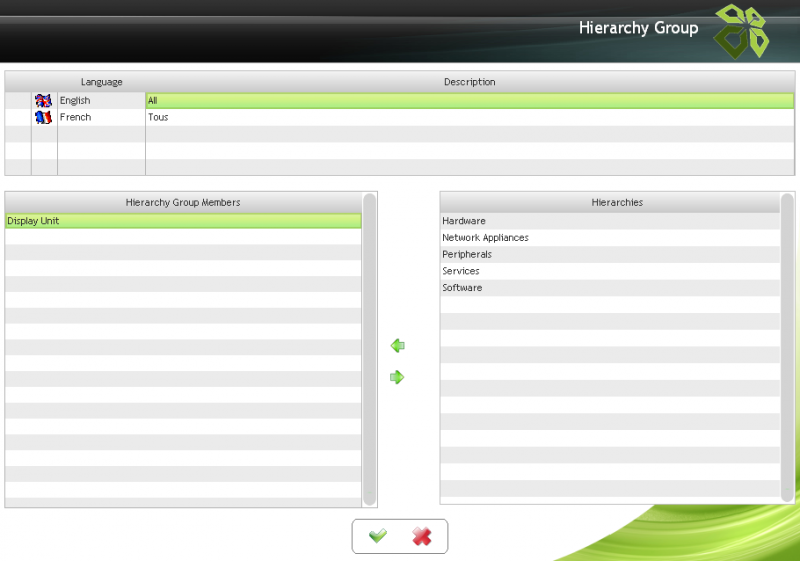
Task: Select Software hierarchy entry
Action: tap(462, 288)
